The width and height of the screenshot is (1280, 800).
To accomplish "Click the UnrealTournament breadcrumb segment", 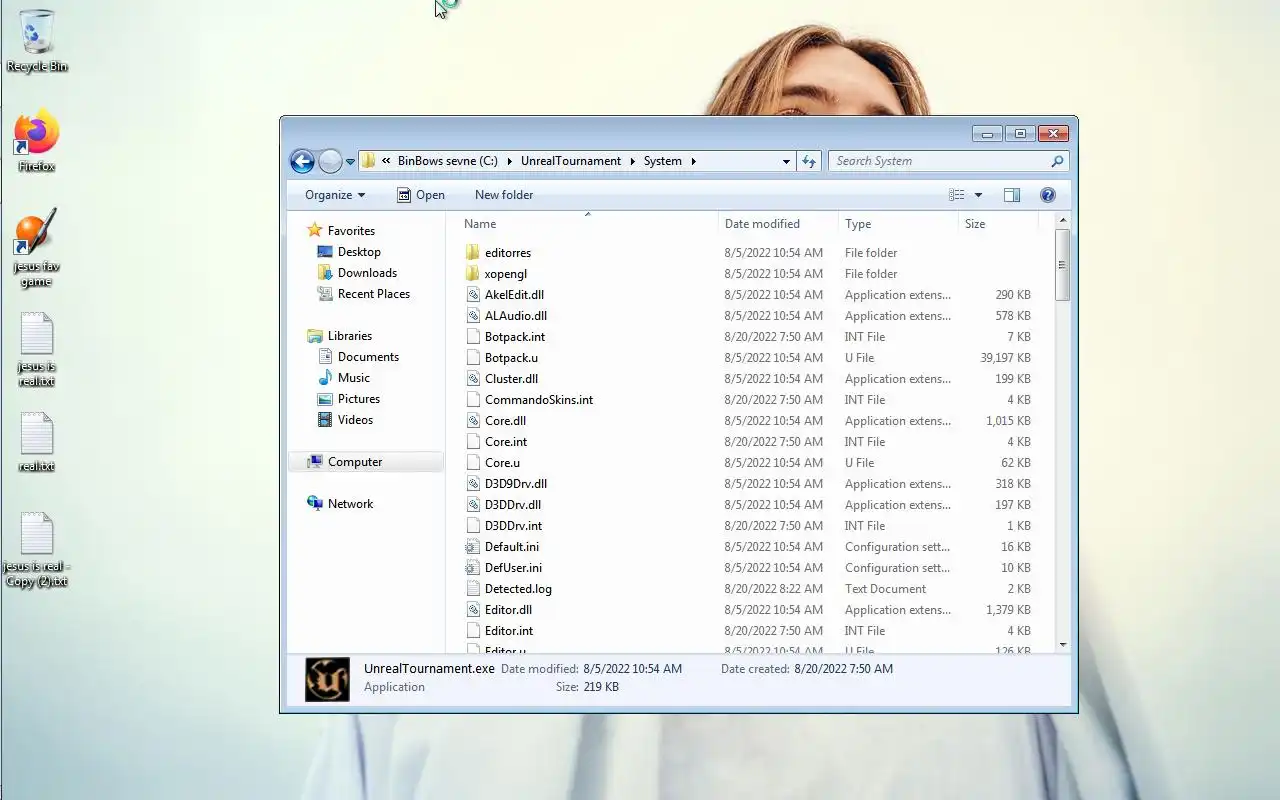I will 571,161.
